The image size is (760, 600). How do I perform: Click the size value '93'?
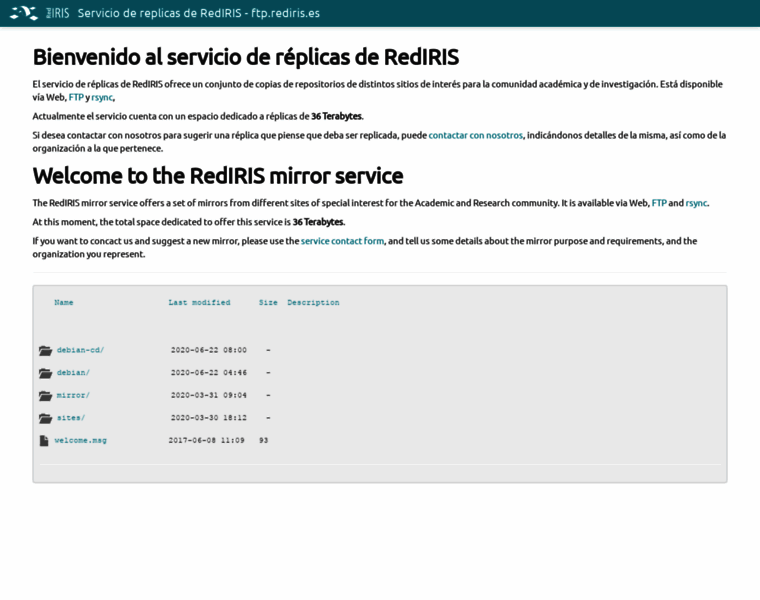(264, 441)
